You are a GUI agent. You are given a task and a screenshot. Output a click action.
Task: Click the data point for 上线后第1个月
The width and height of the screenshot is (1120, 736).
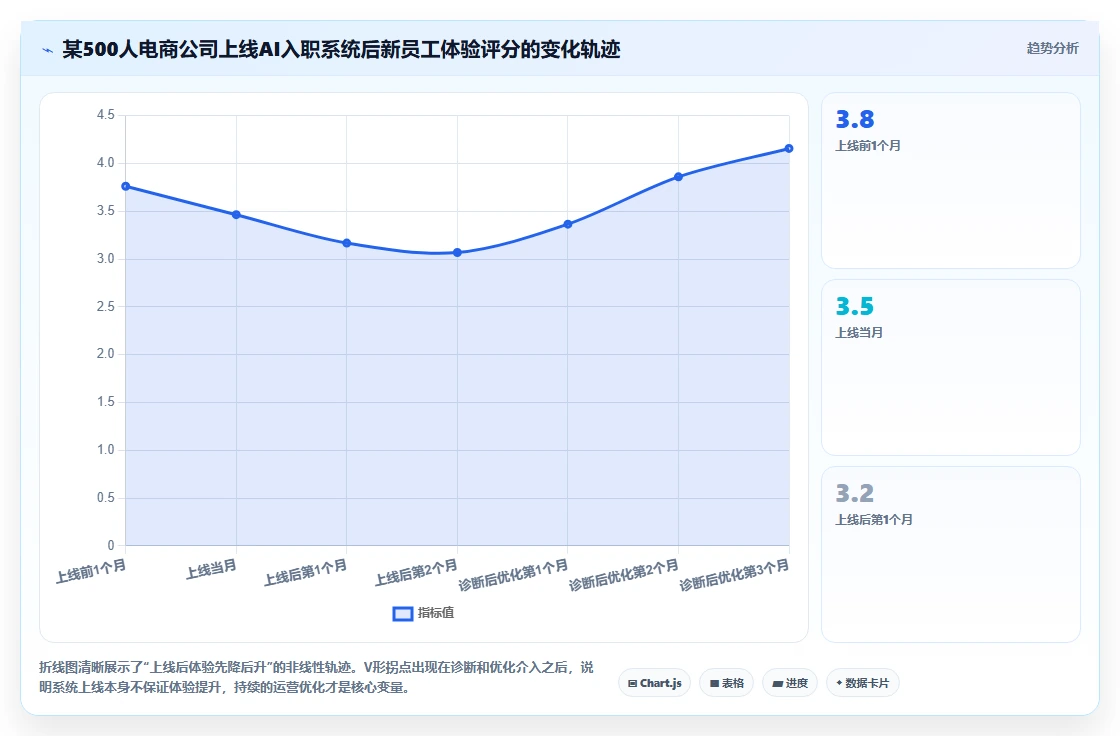(x=346, y=243)
